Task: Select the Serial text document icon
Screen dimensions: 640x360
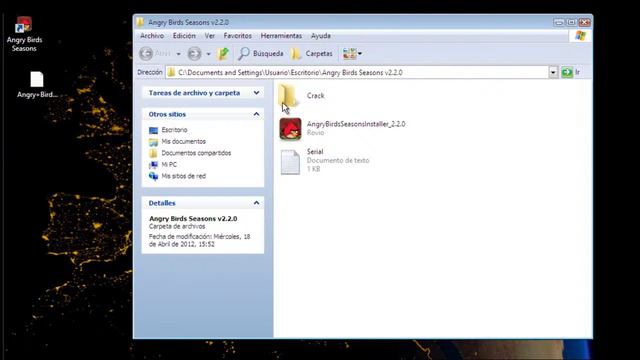Action: [x=290, y=162]
